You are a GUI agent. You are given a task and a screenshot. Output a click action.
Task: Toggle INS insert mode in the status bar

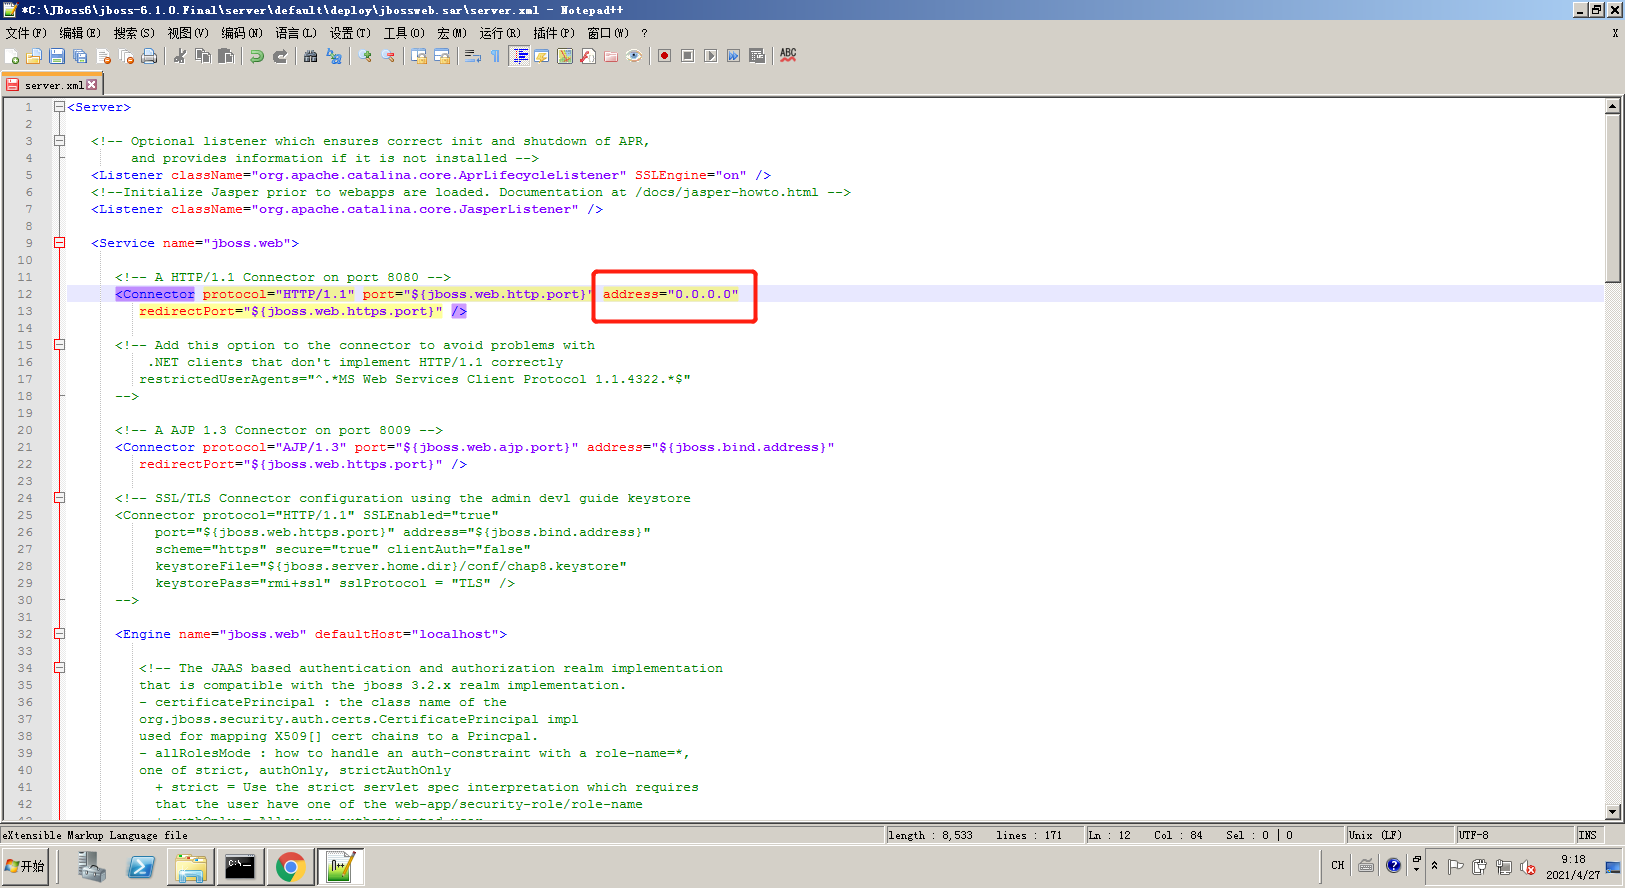coord(1588,835)
